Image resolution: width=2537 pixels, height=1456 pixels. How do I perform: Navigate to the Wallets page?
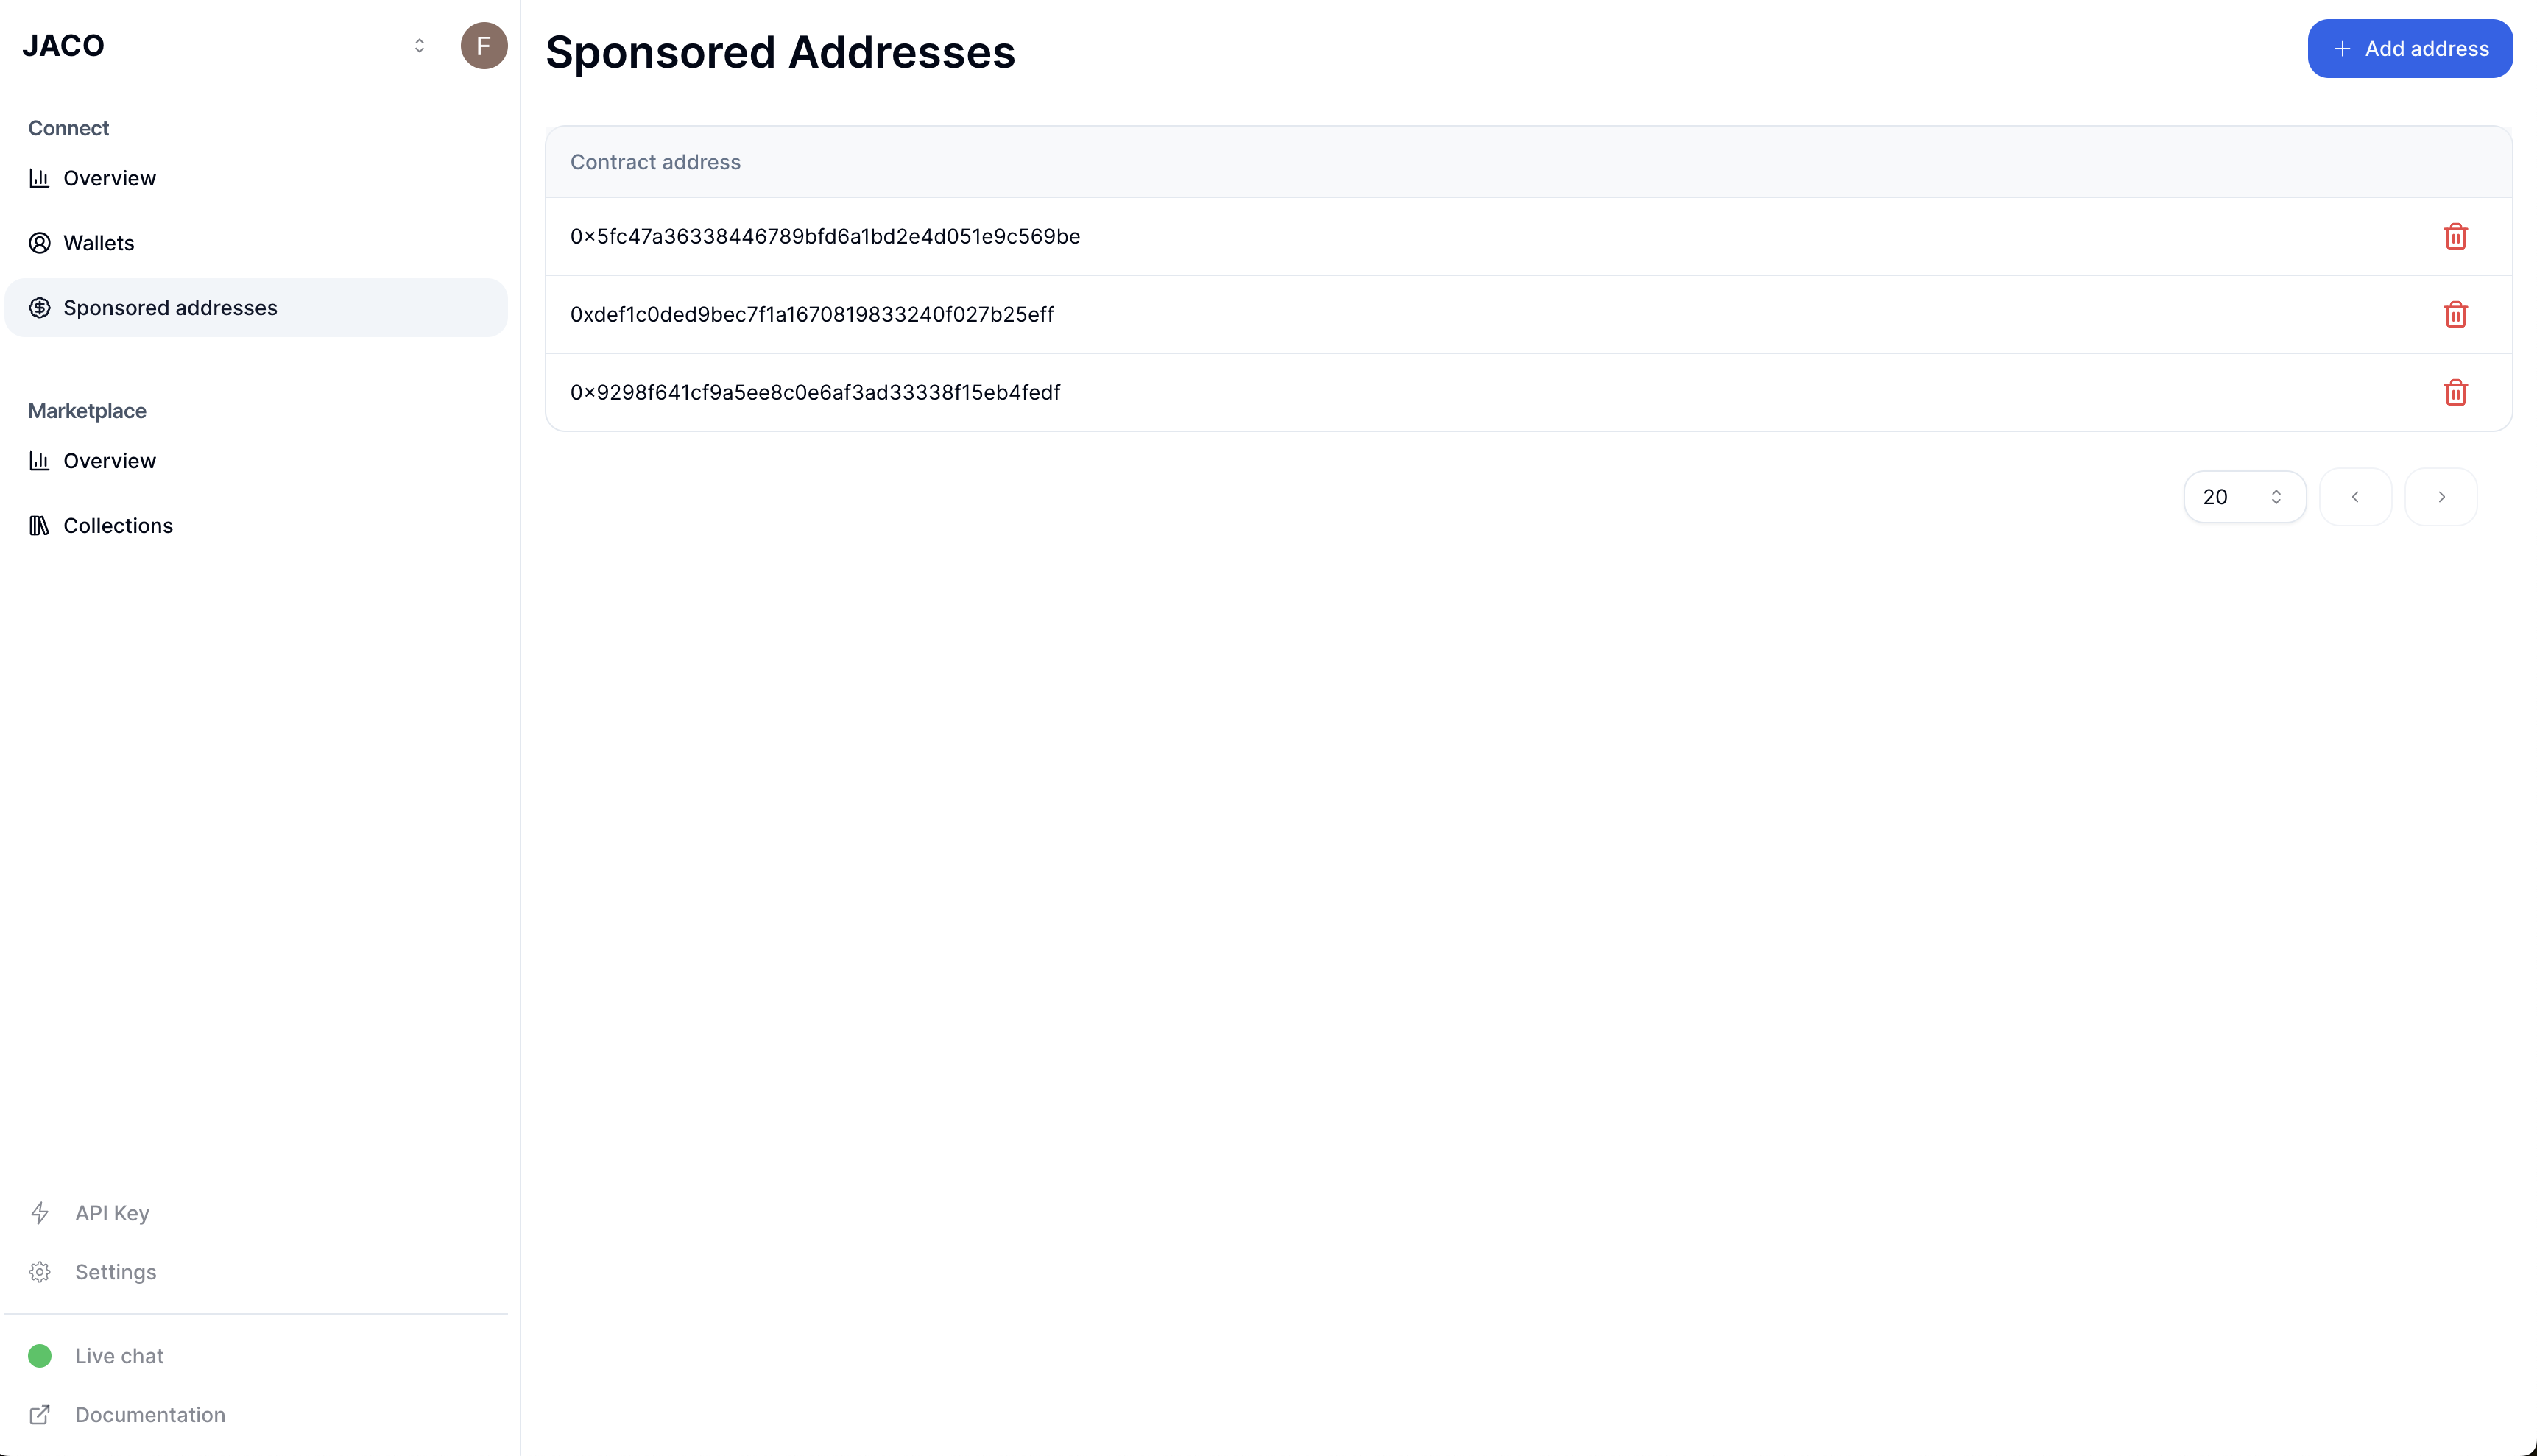coord(99,243)
